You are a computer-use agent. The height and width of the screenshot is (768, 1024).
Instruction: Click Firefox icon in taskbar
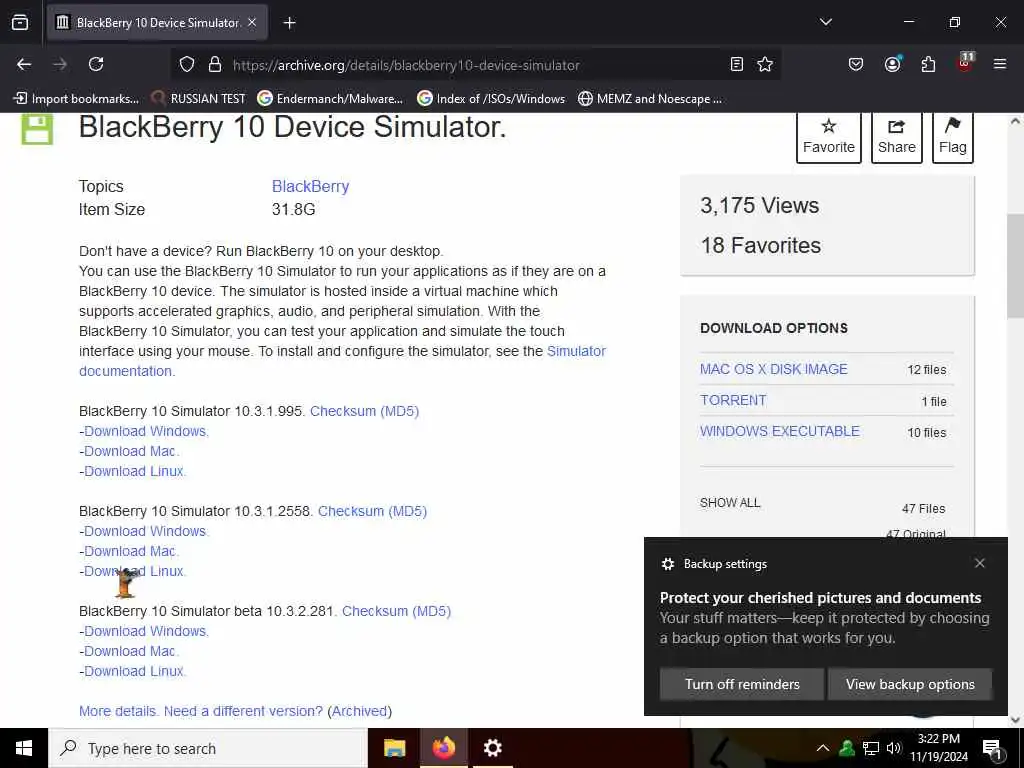443,748
